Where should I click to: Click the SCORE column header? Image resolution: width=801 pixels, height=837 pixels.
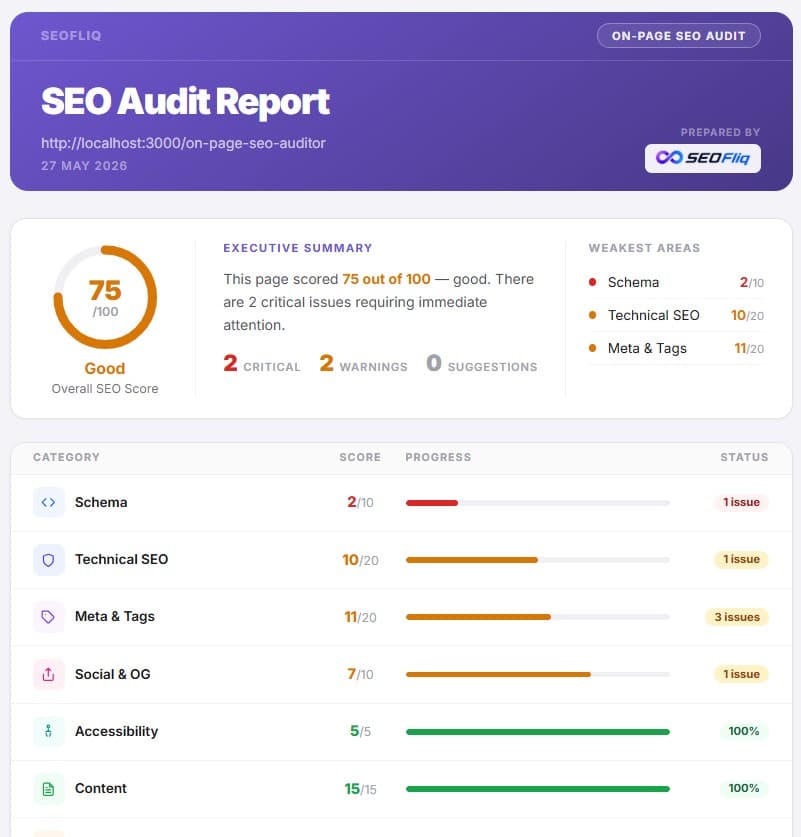pyautogui.click(x=360, y=457)
